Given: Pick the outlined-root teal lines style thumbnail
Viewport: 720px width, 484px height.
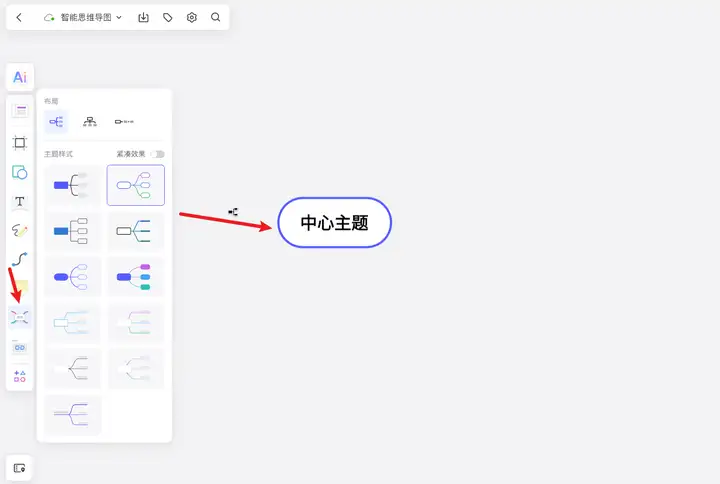Looking at the screenshot, I should pyautogui.click(x=135, y=231).
